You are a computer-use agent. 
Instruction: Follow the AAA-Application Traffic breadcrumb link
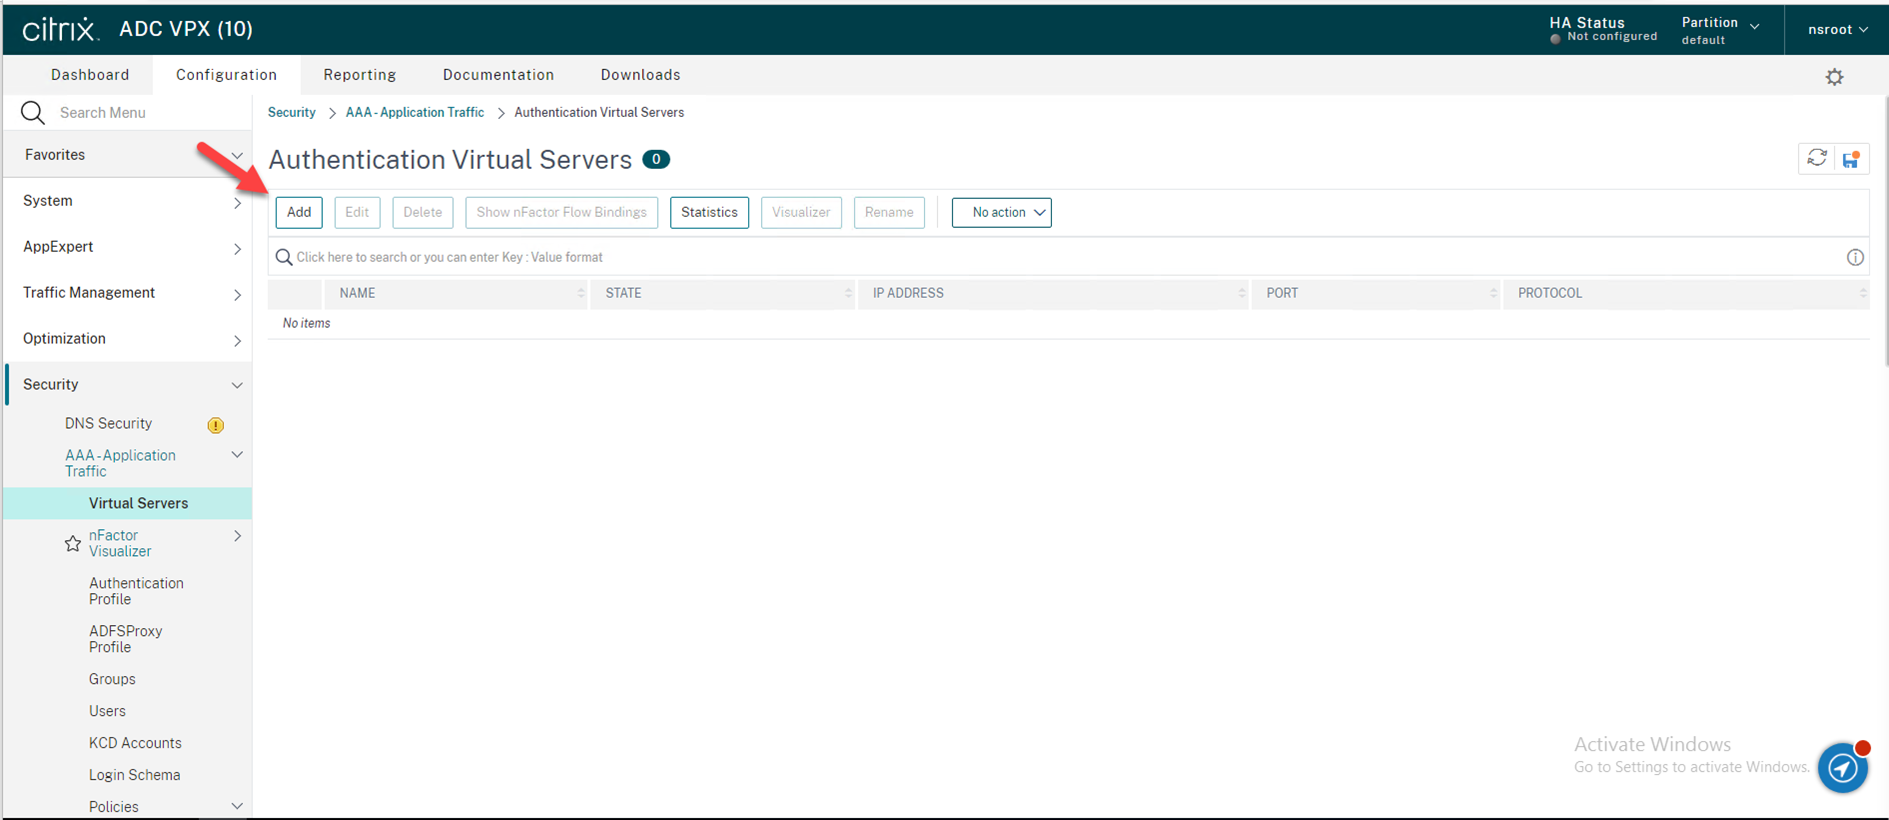click(414, 113)
